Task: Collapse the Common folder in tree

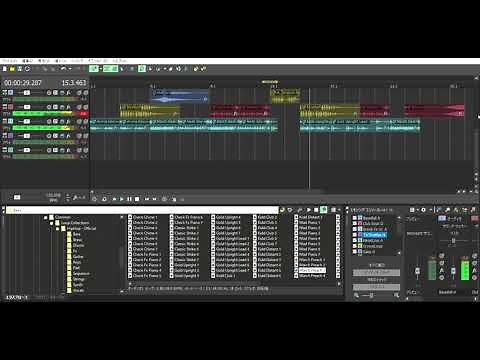Action: pos(46,217)
